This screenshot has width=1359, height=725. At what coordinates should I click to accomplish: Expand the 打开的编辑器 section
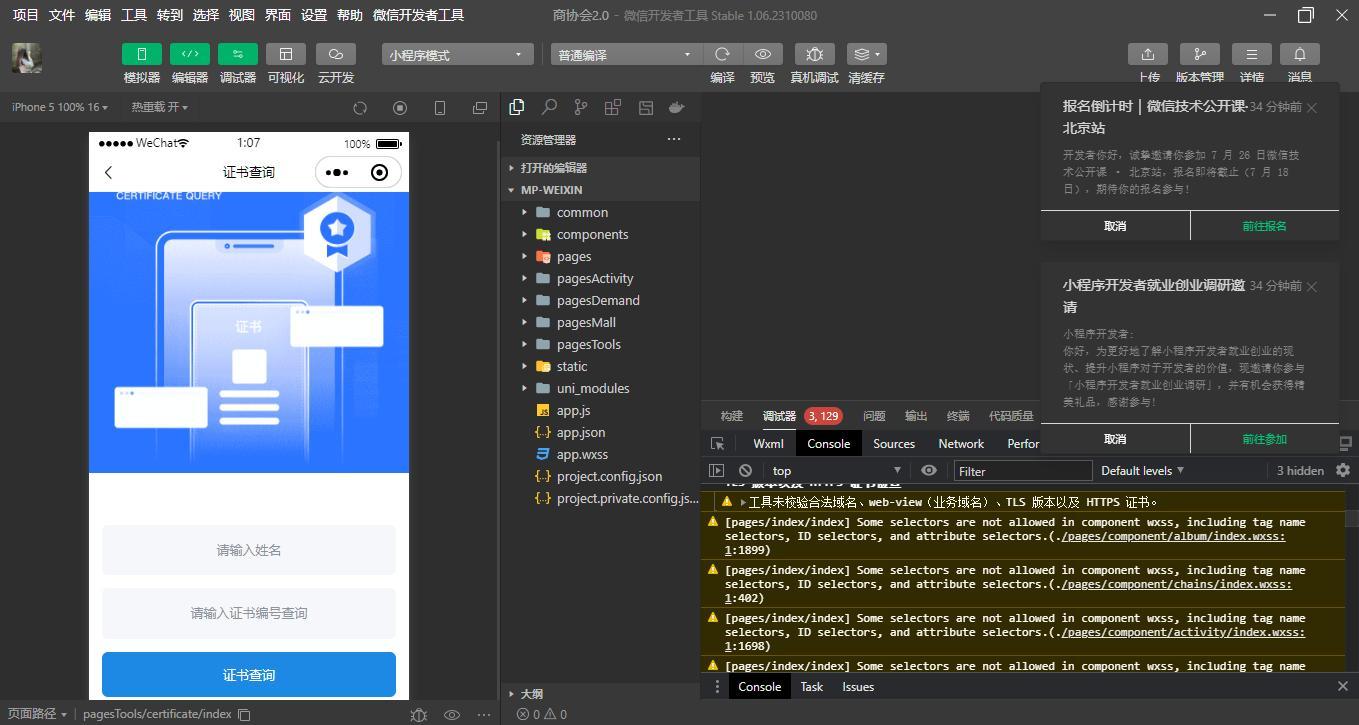[x=600, y=168]
